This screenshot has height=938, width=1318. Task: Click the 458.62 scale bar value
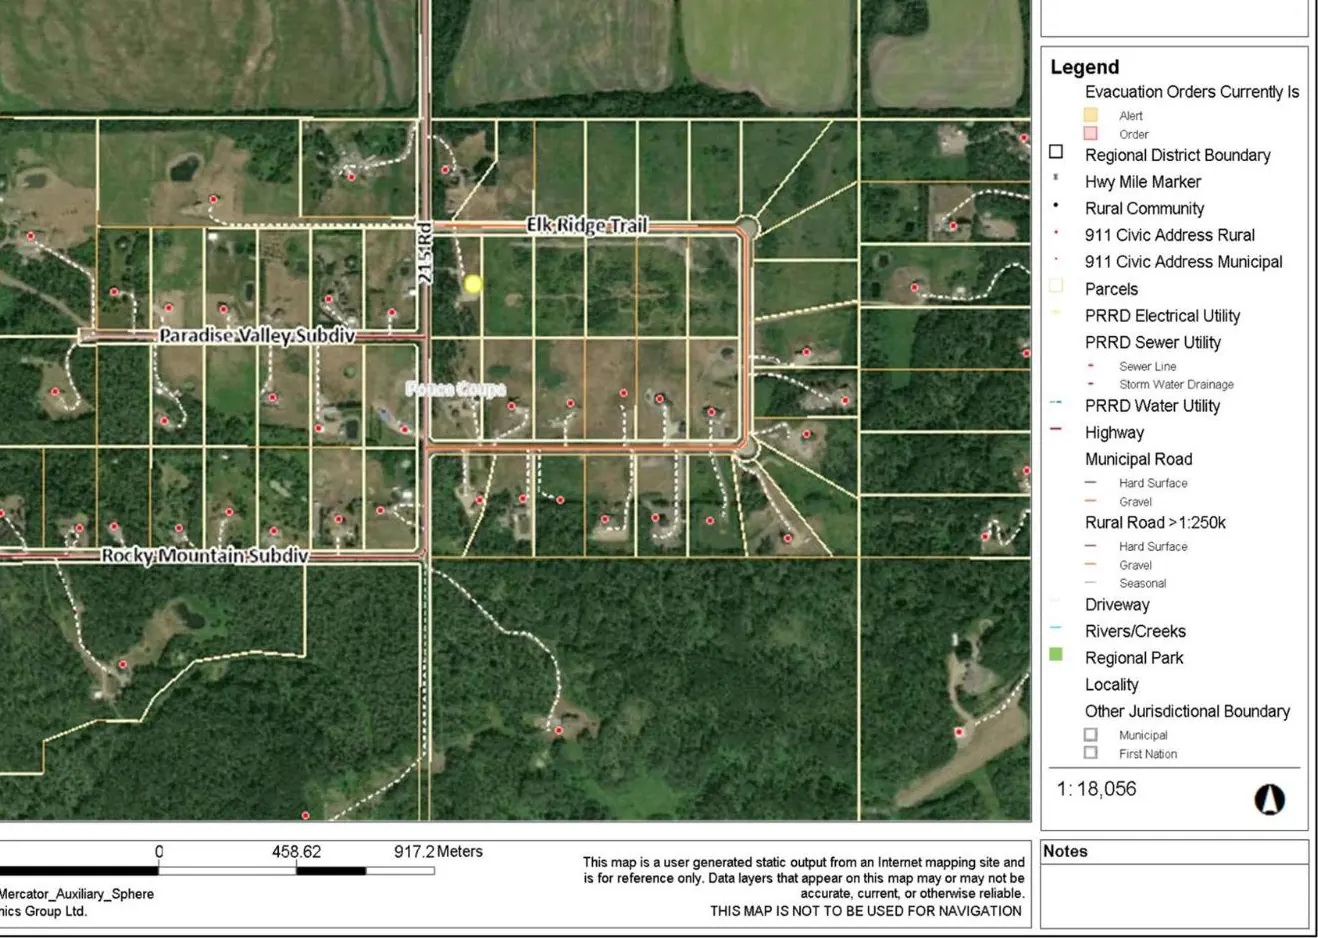pyautogui.click(x=296, y=852)
